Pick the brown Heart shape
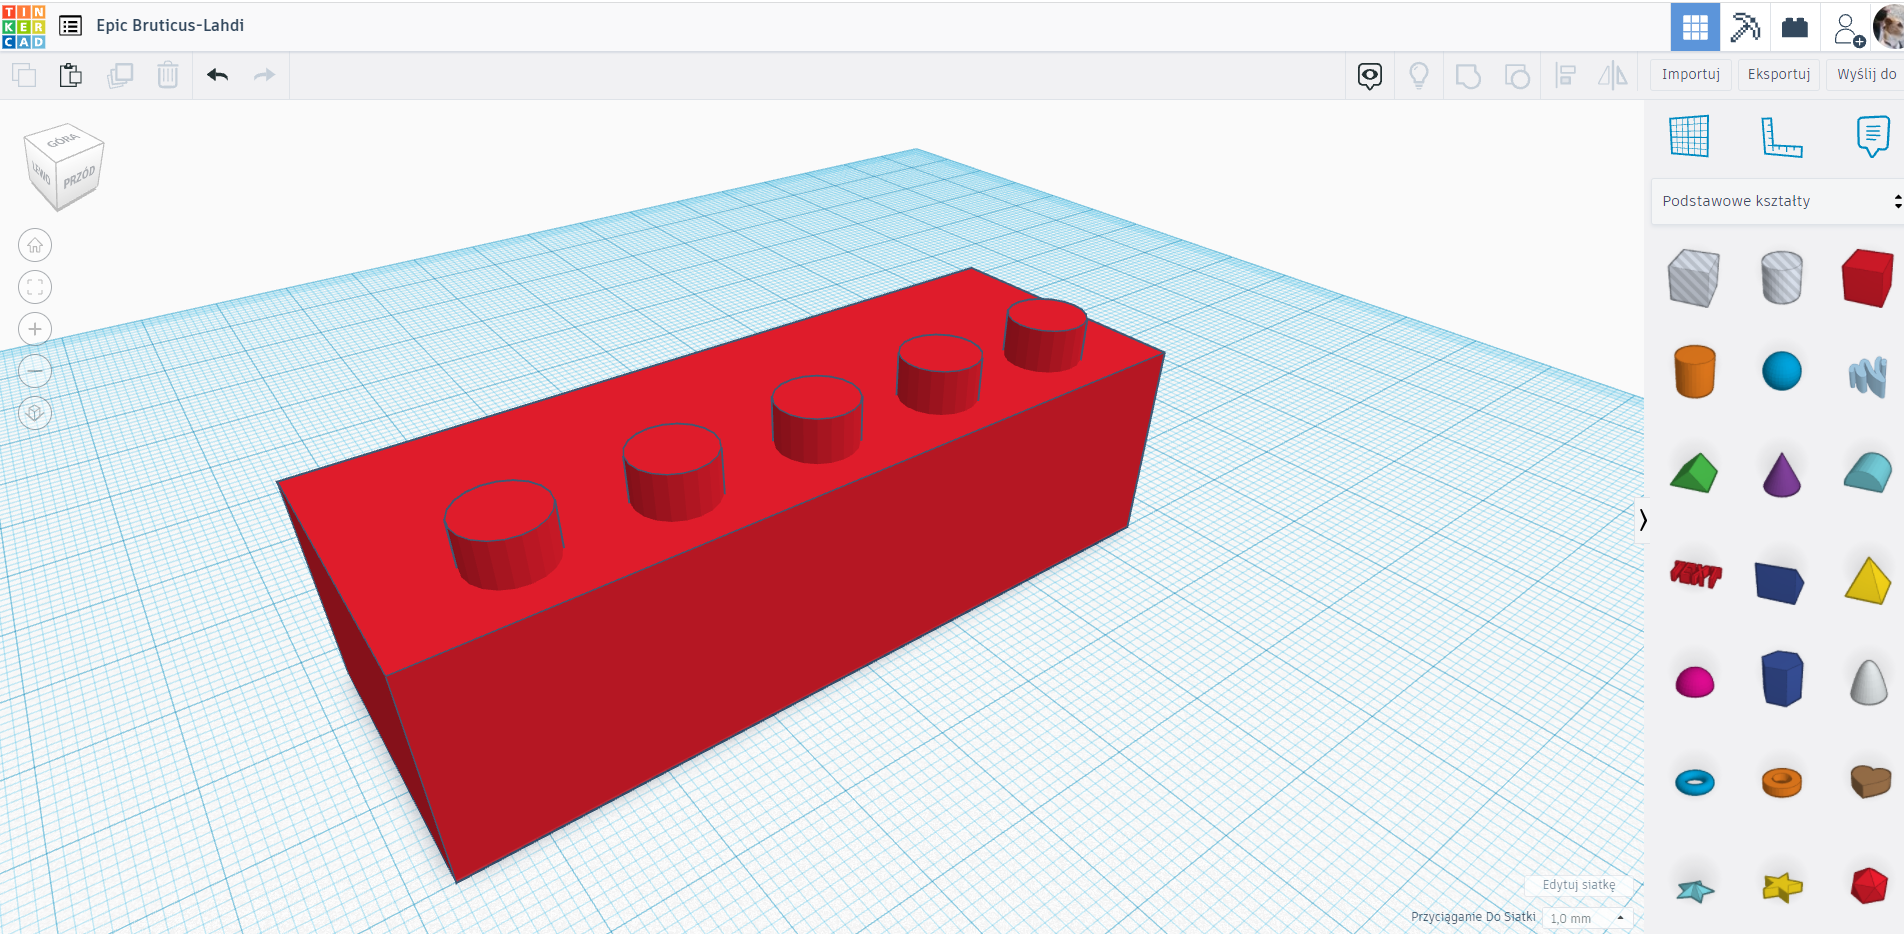The width and height of the screenshot is (1904, 934). (1870, 781)
